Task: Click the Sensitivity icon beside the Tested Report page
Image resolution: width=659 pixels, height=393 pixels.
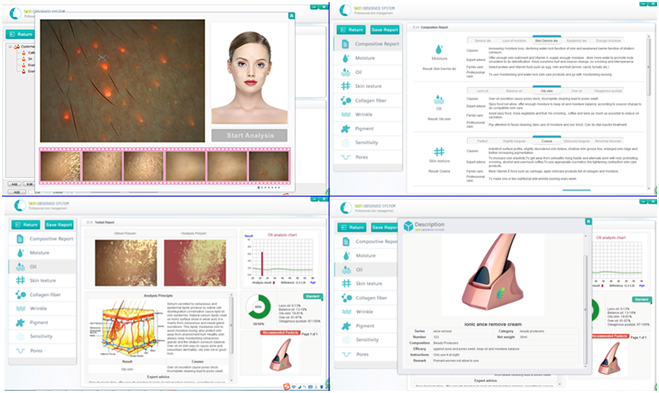Action: click(20, 336)
